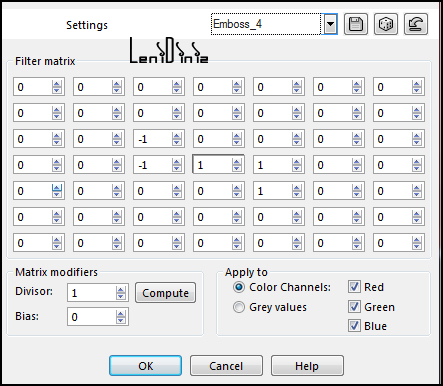
Task: Uncheck the Red channel checkbox
Action: tap(354, 287)
